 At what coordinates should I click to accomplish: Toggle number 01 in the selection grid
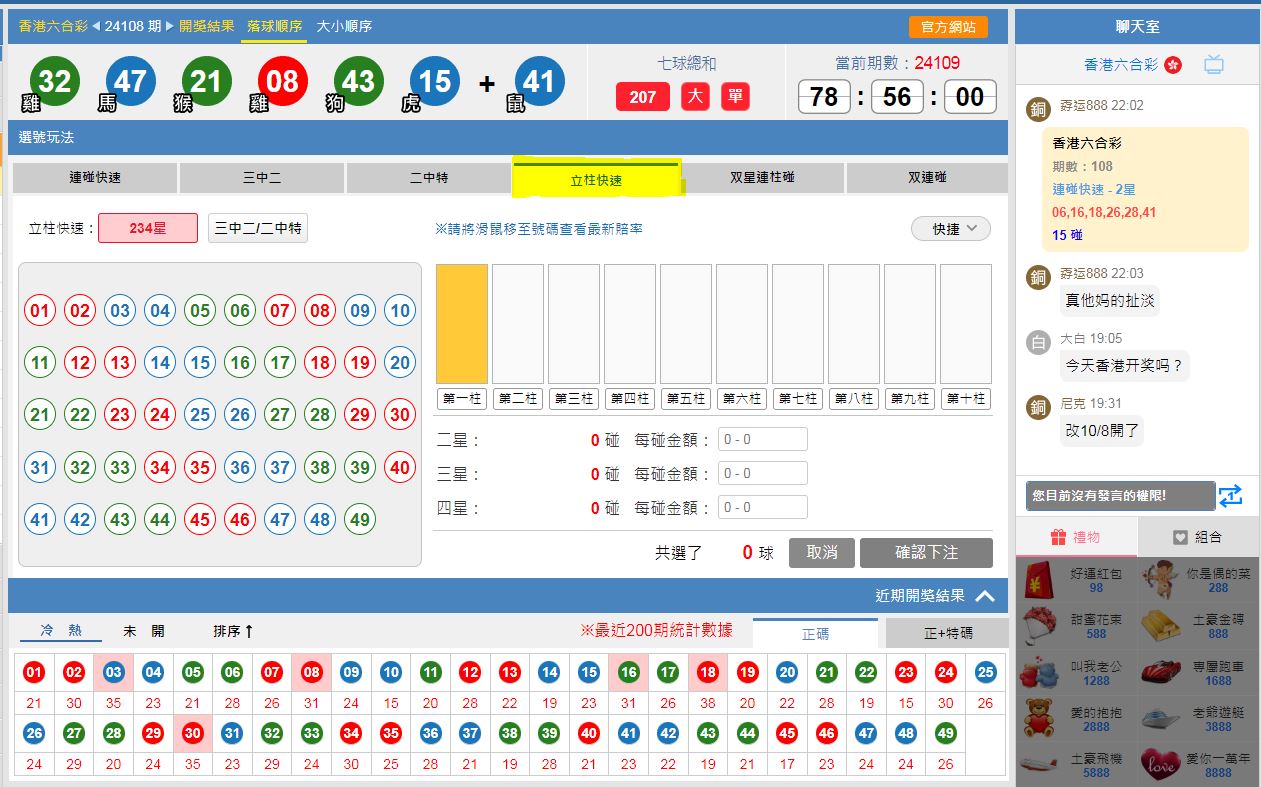[40, 310]
